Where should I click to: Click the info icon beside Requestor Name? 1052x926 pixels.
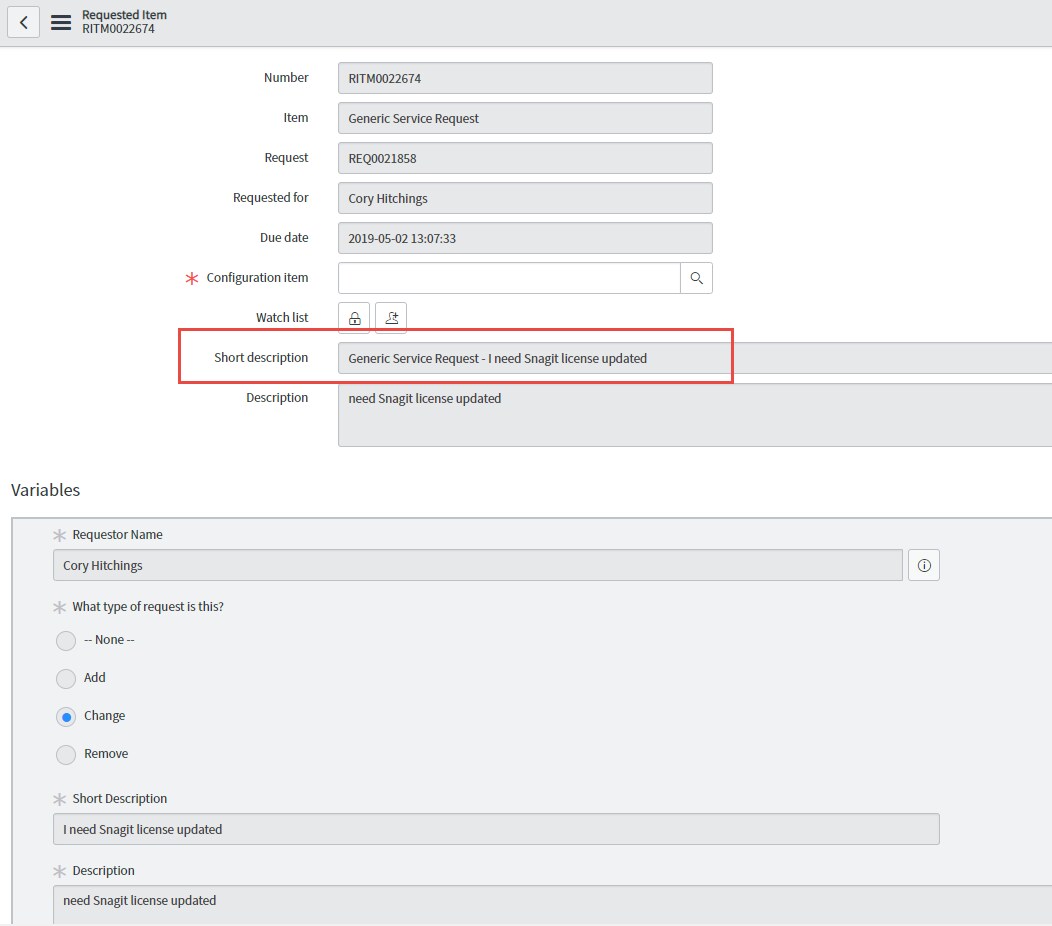[x=923, y=565]
